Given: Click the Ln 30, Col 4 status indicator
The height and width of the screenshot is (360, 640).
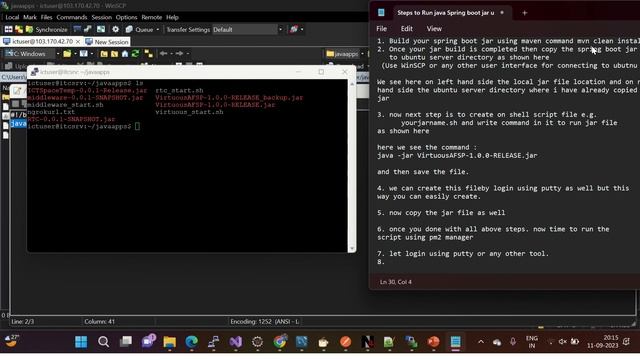Looking at the screenshot, I should click(396, 282).
